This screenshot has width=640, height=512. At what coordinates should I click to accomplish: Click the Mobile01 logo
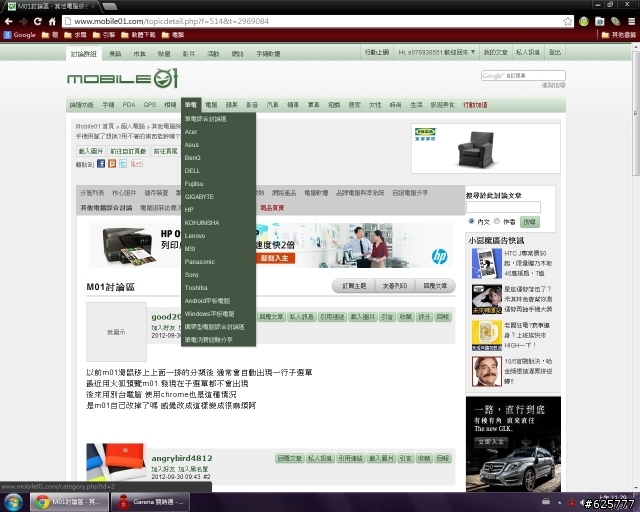pyautogui.click(x=122, y=78)
